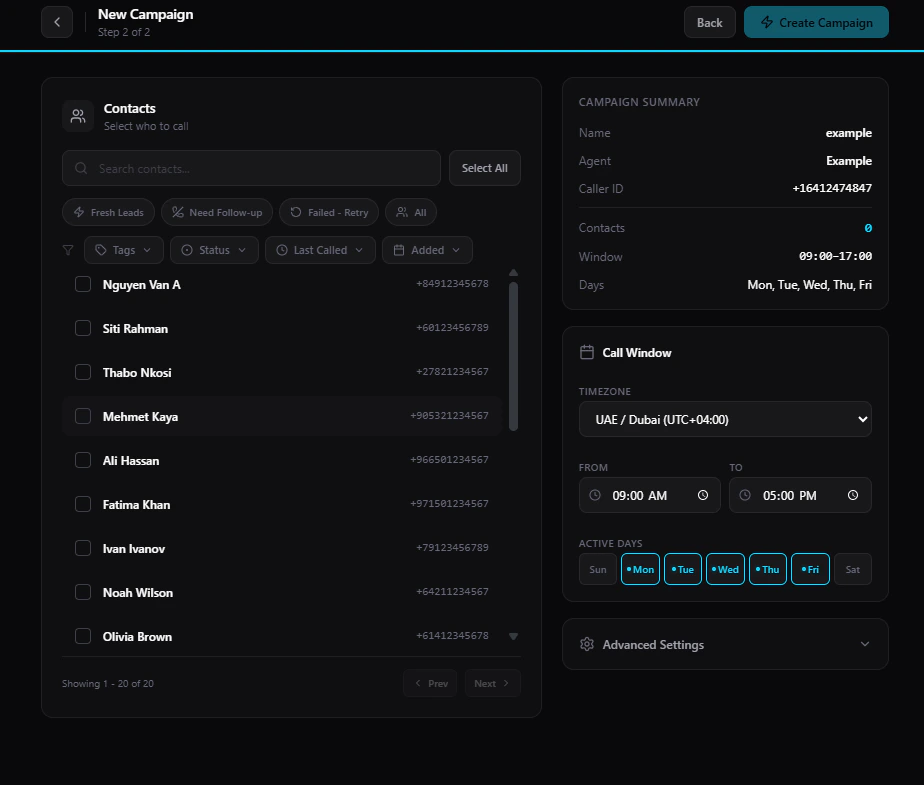
Task: Click phone number +84912345678
Action: pyautogui.click(x=452, y=283)
